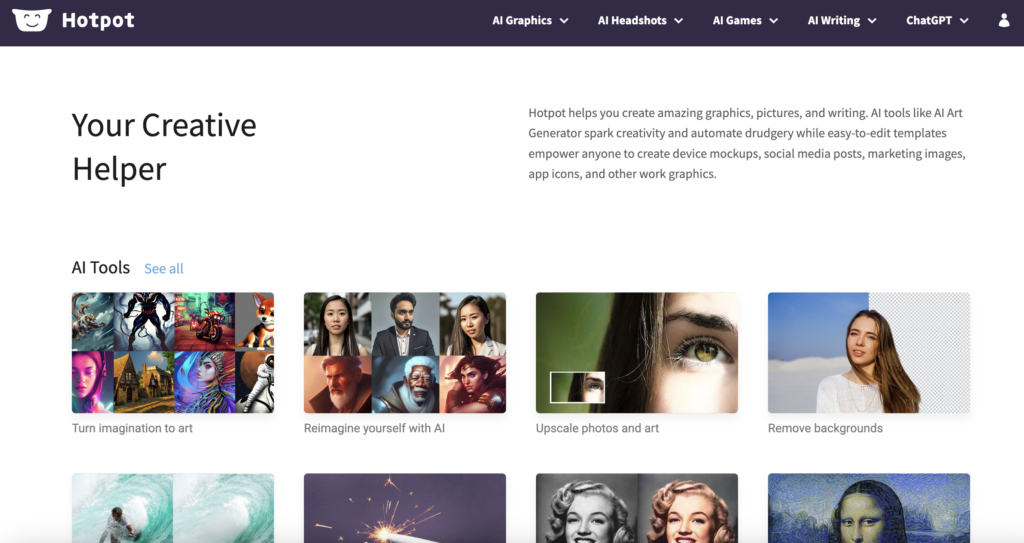Expand the AI Graphics dropdown menu
The image size is (1024, 543).
click(x=530, y=20)
